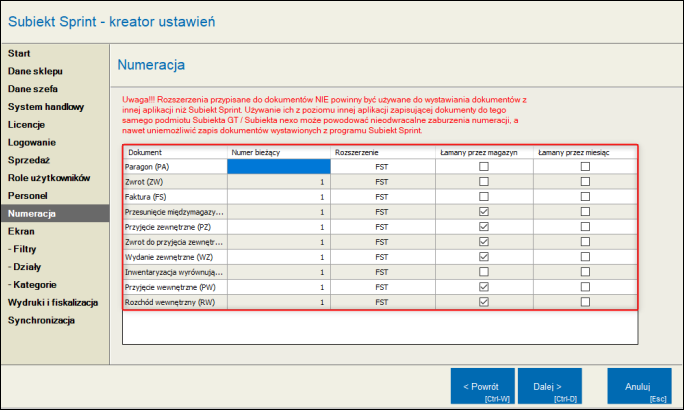Uncheck Łamany przez magazyn for Wydanie zewnętrzne (WZ)

coord(484,257)
